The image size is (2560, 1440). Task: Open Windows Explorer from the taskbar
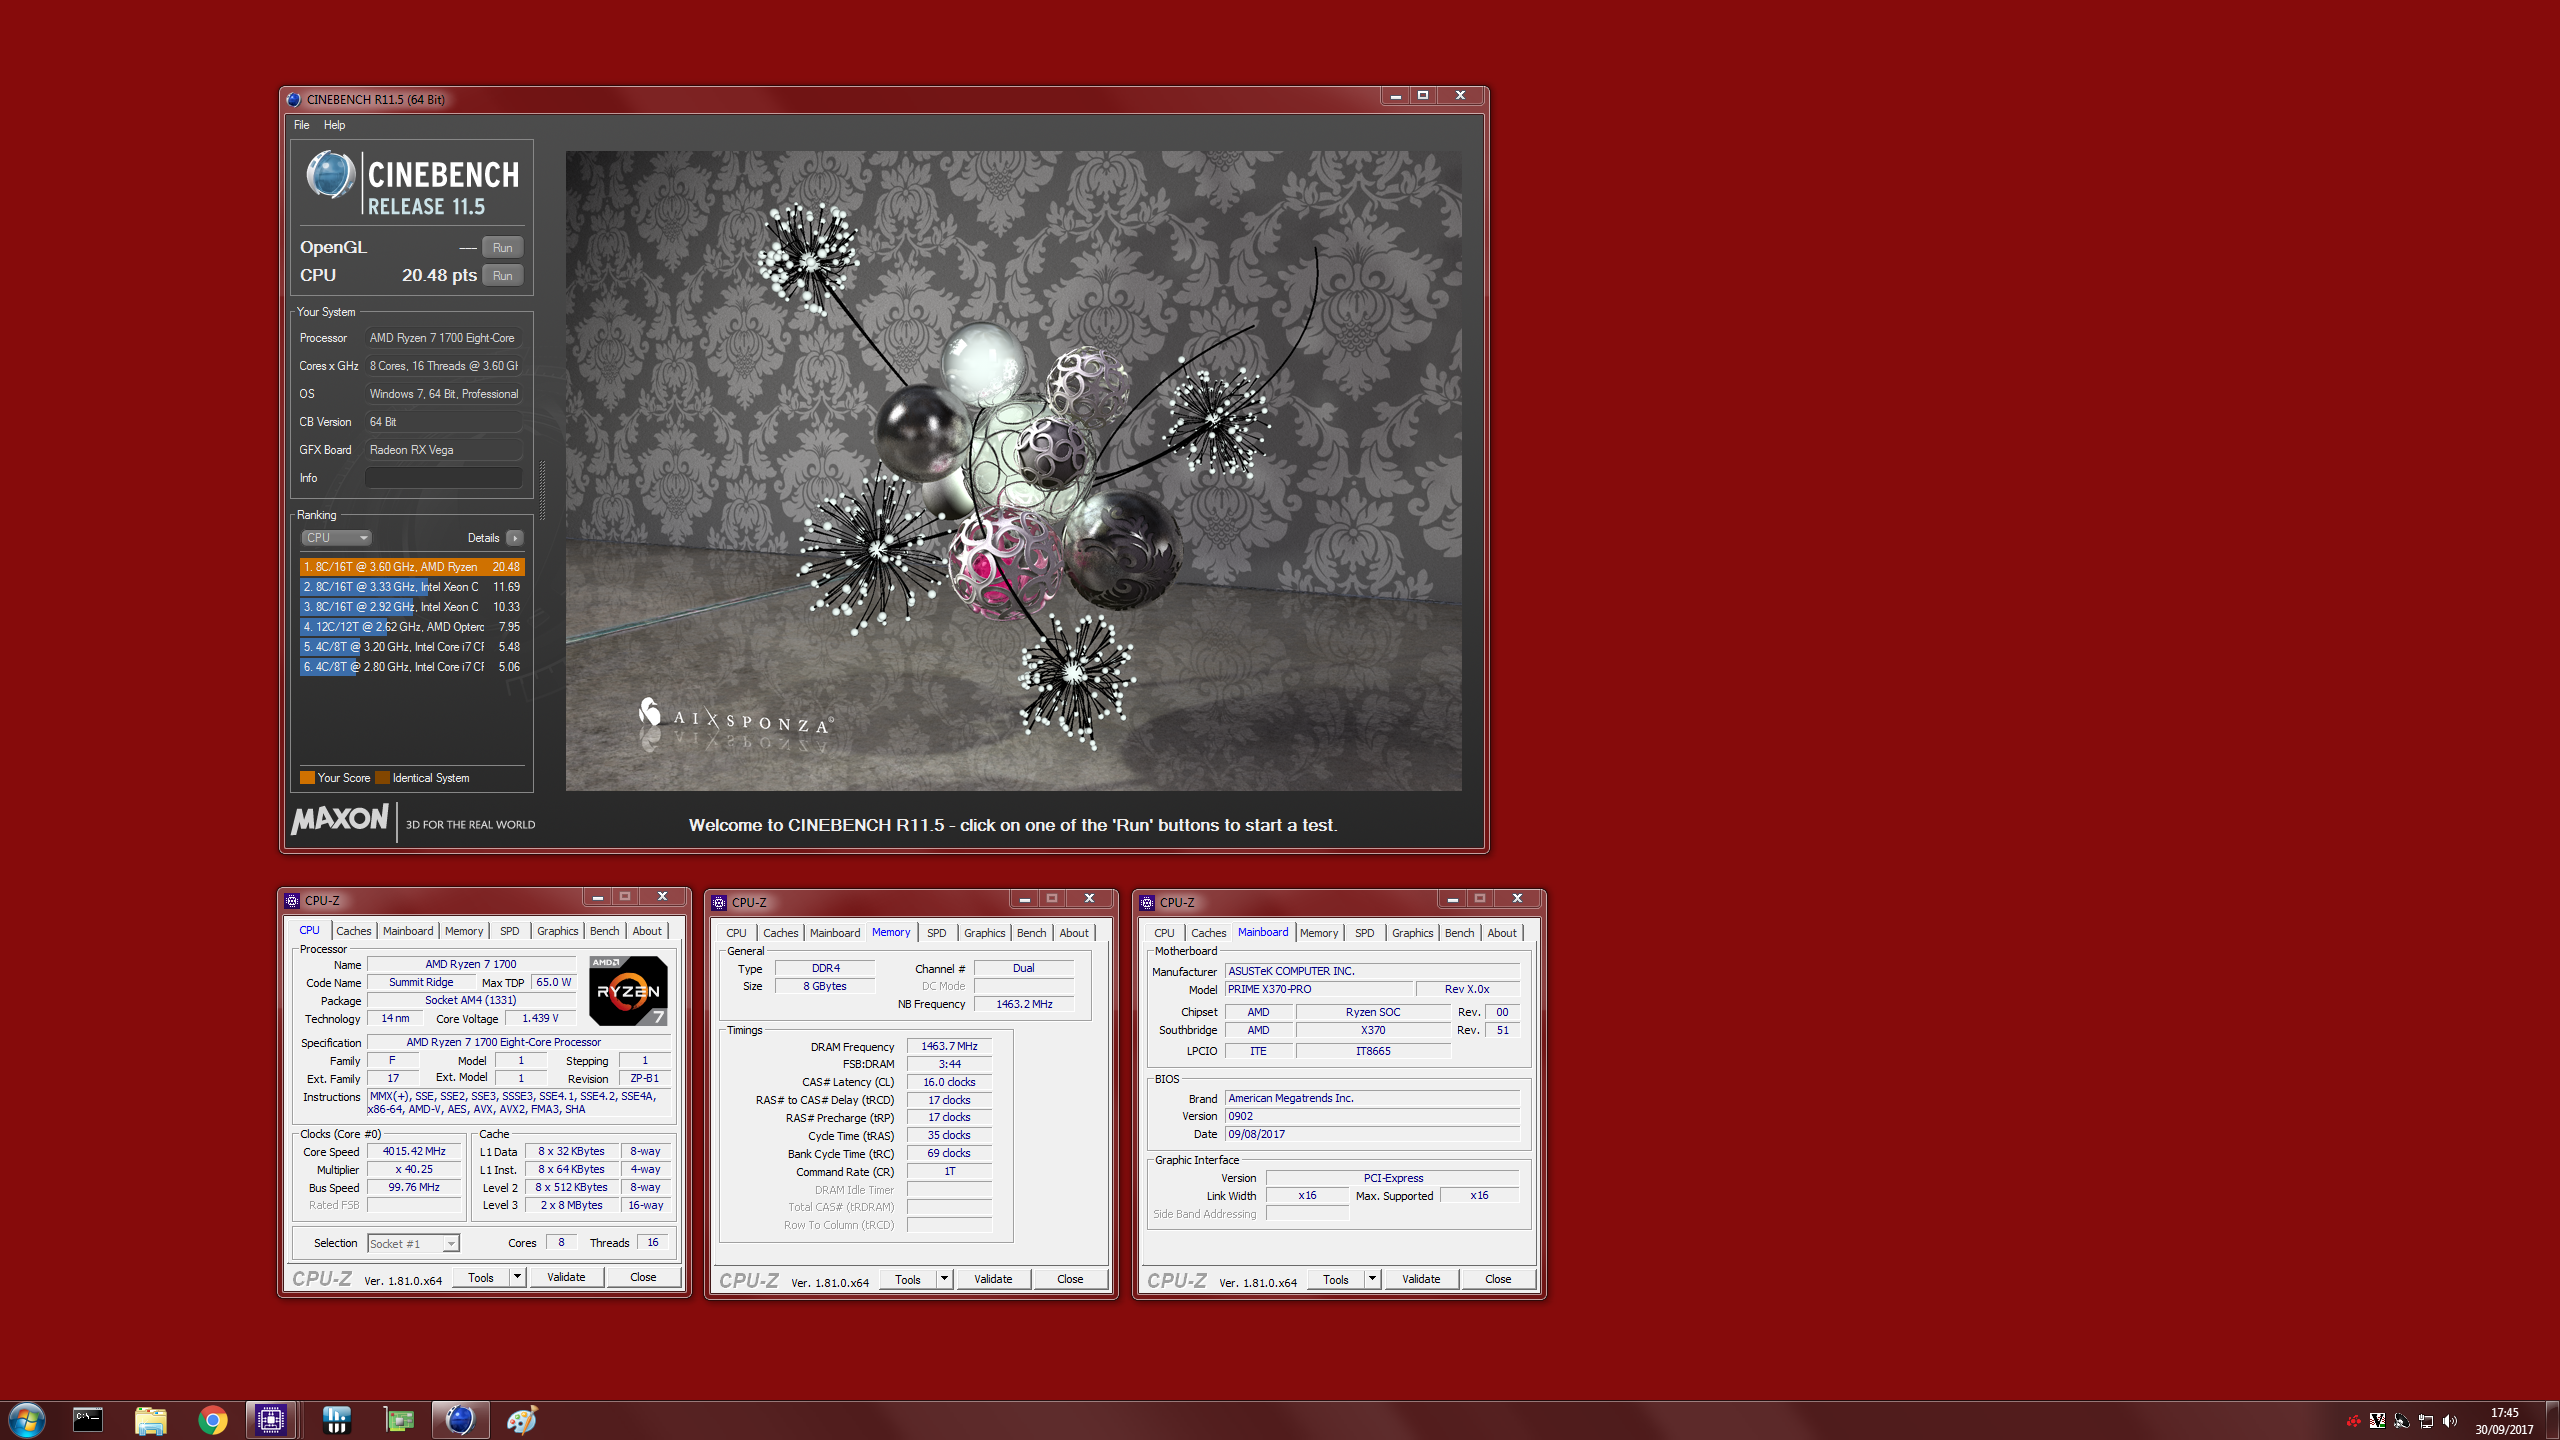click(x=150, y=1420)
